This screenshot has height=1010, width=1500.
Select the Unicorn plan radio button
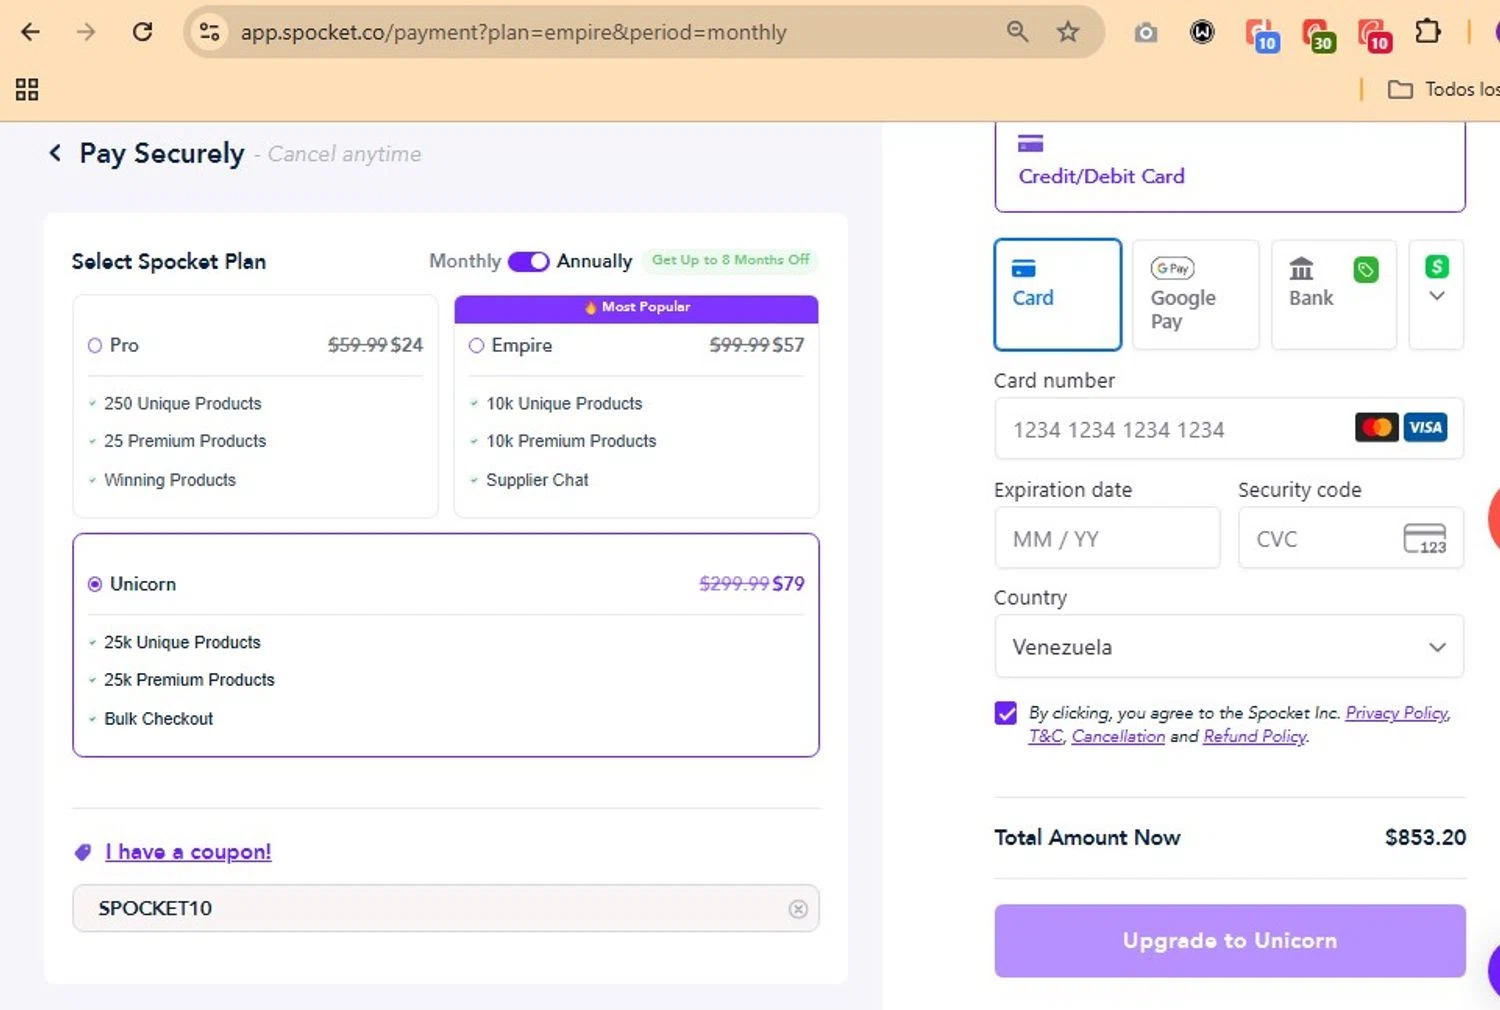tap(95, 584)
